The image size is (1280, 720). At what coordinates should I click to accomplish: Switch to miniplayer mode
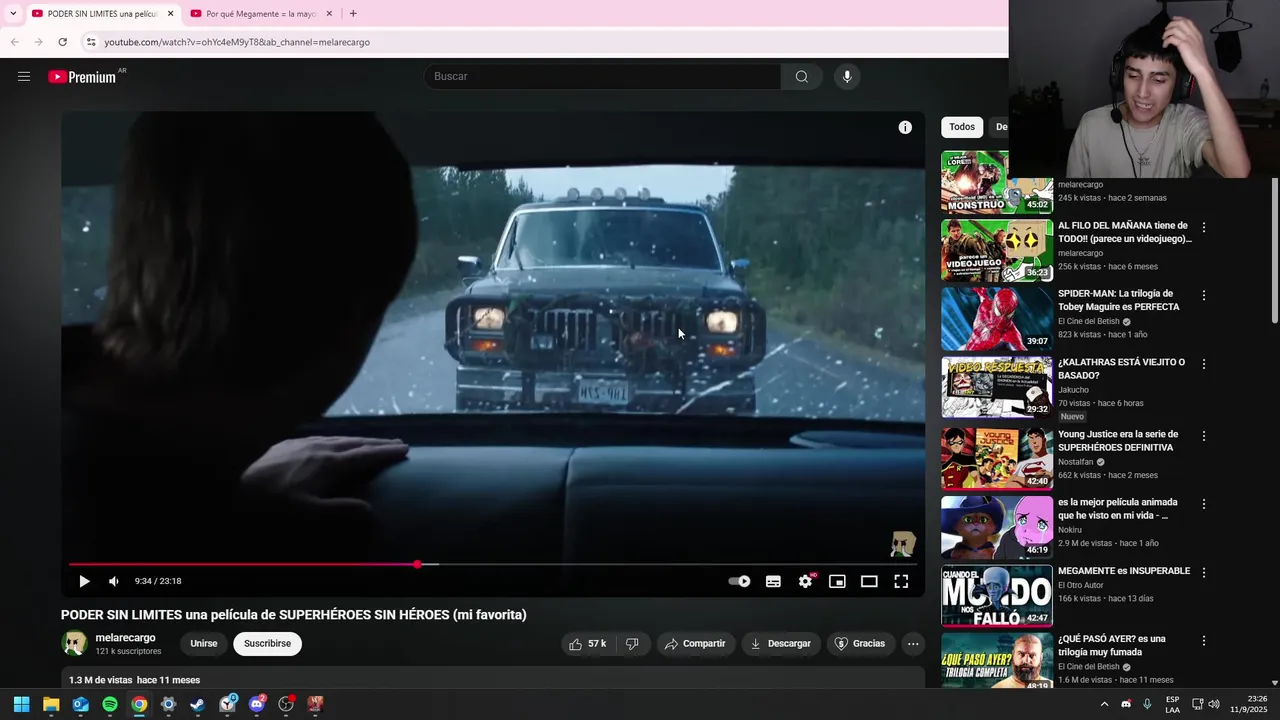click(837, 581)
